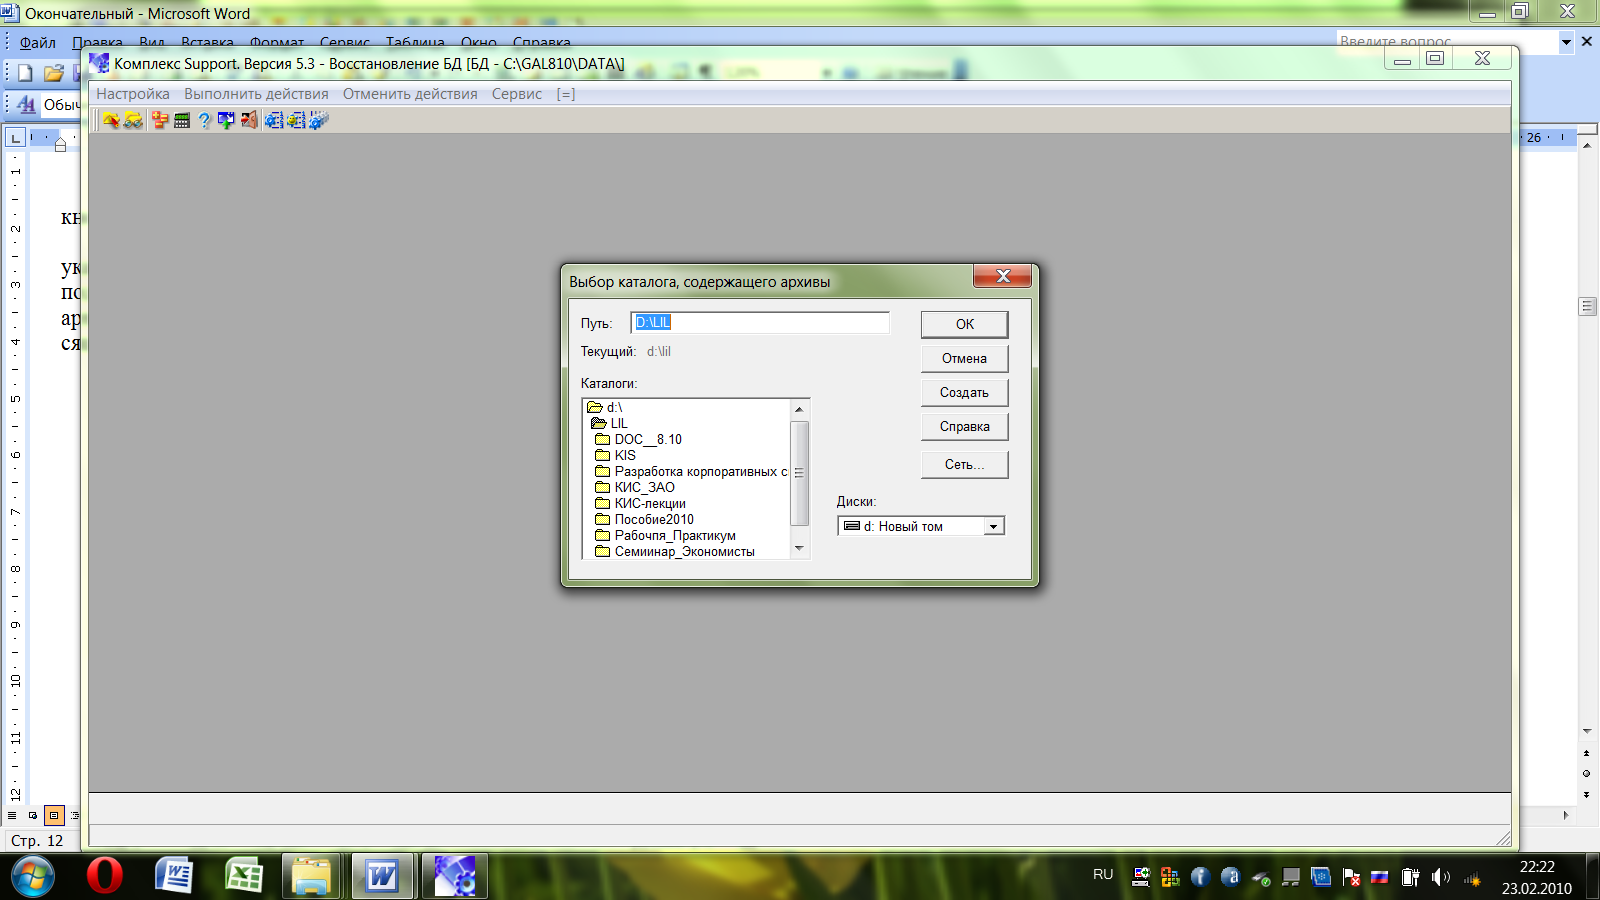Click the monitor with green arrow icon
Image resolution: width=1600 pixels, height=900 pixels.
tap(226, 120)
